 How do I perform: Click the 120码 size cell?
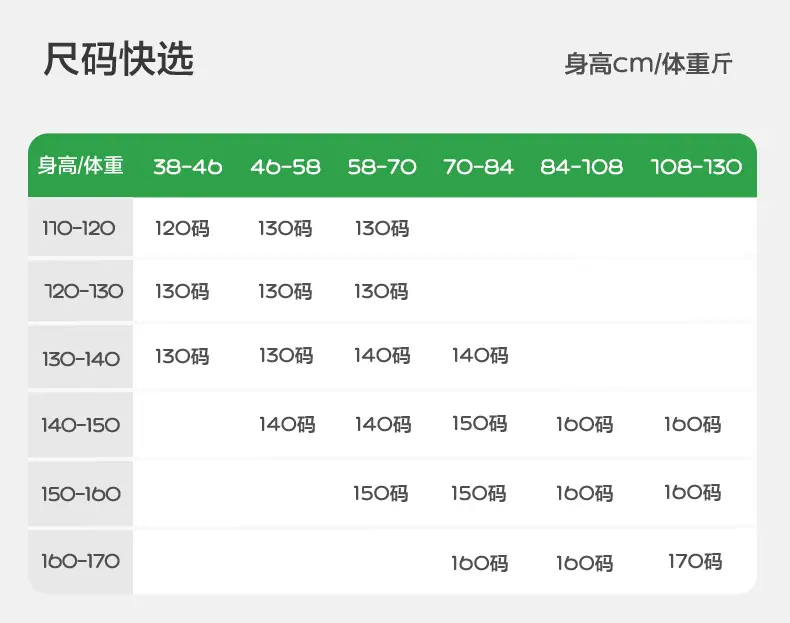click(x=182, y=229)
